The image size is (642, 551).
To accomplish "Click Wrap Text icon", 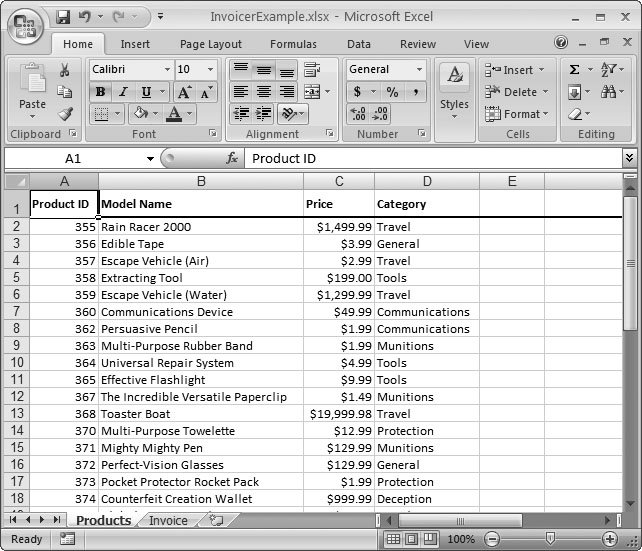I will pos(312,70).
